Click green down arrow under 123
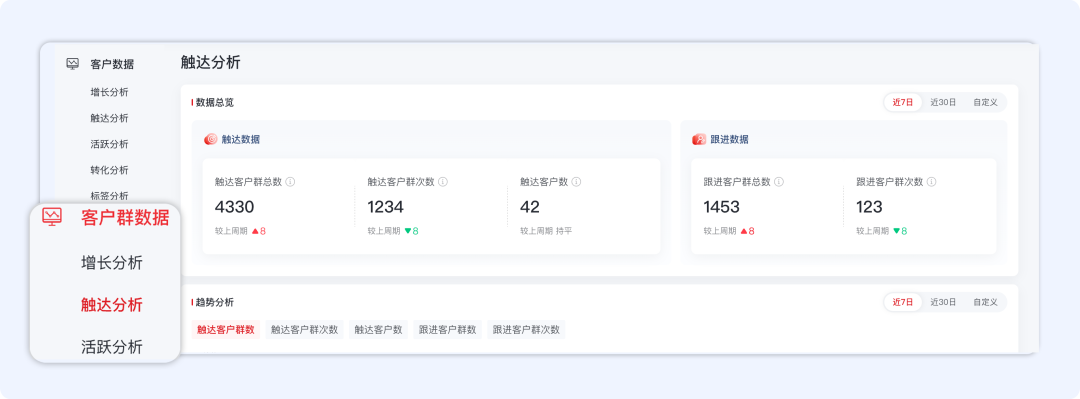This screenshot has height=399, width=1080. [x=897, y=231]
